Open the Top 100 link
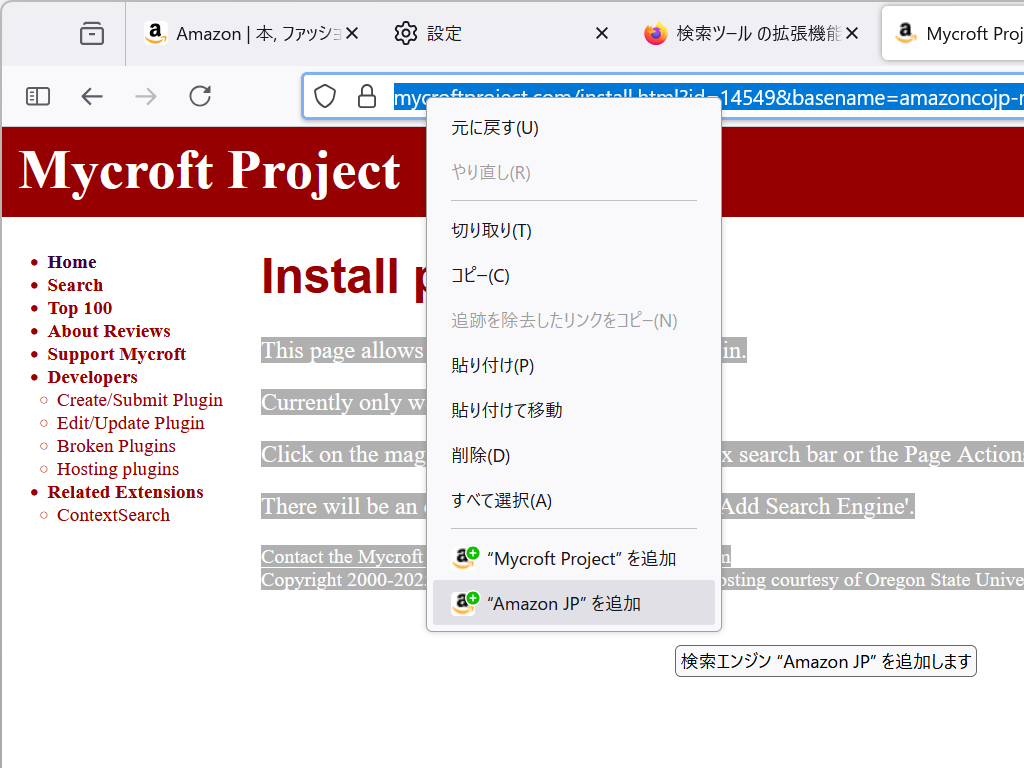This screenshot has height=768, width=1024. coord(79,308)
